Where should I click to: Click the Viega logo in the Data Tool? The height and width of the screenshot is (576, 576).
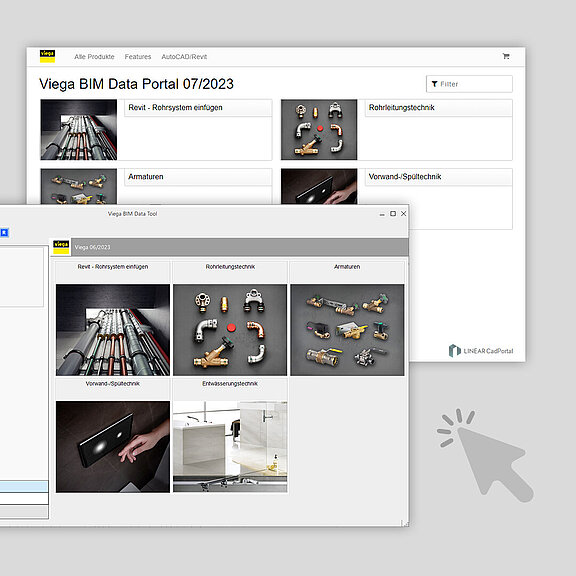coord(61,247)
